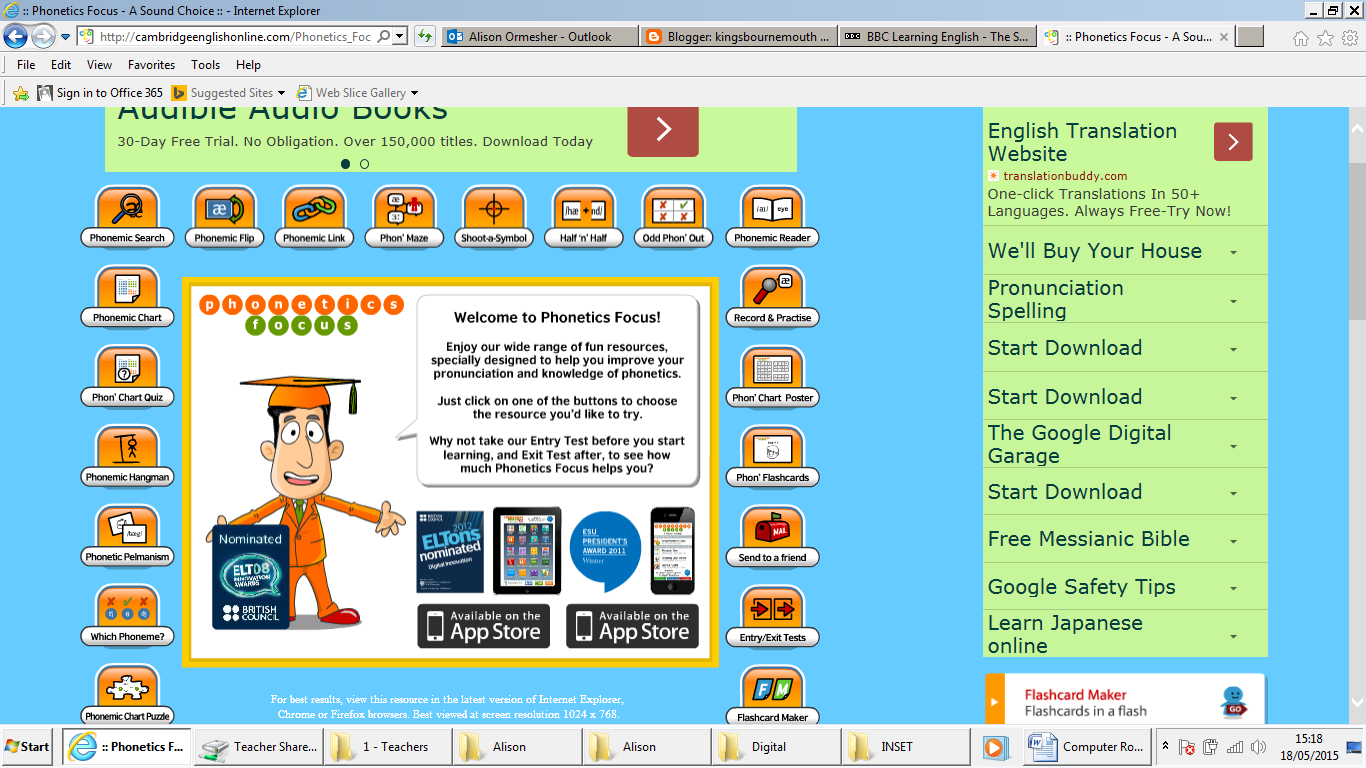Click the Windows Start button
This screenshot has height=768, width=1366.
[28, 746]
